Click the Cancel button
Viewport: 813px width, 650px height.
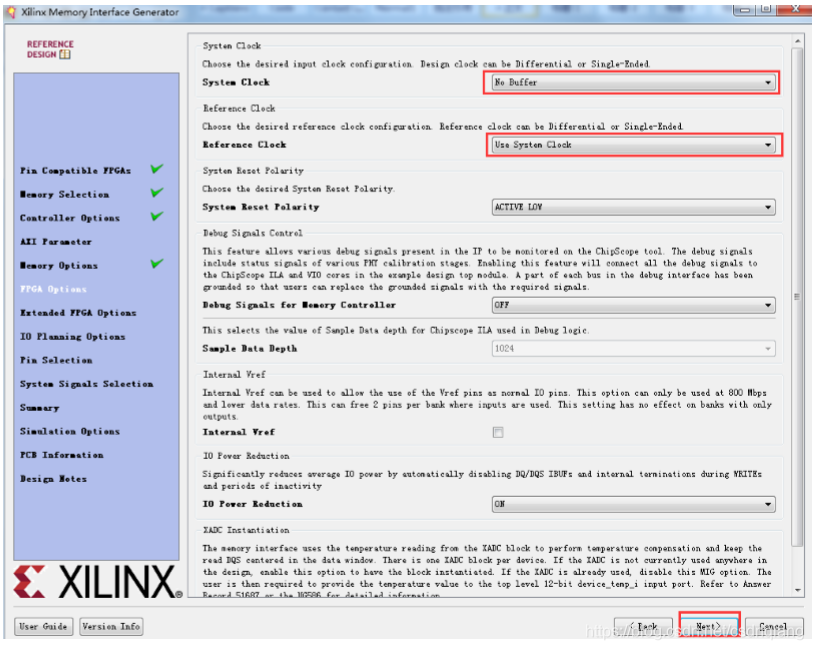(774, 627)
